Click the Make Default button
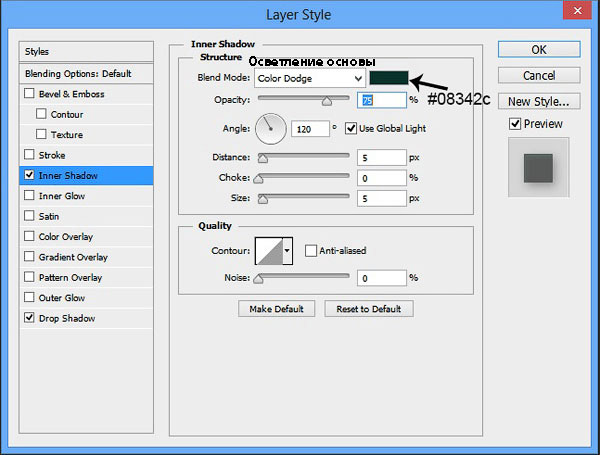 click(x=277, y=309)
